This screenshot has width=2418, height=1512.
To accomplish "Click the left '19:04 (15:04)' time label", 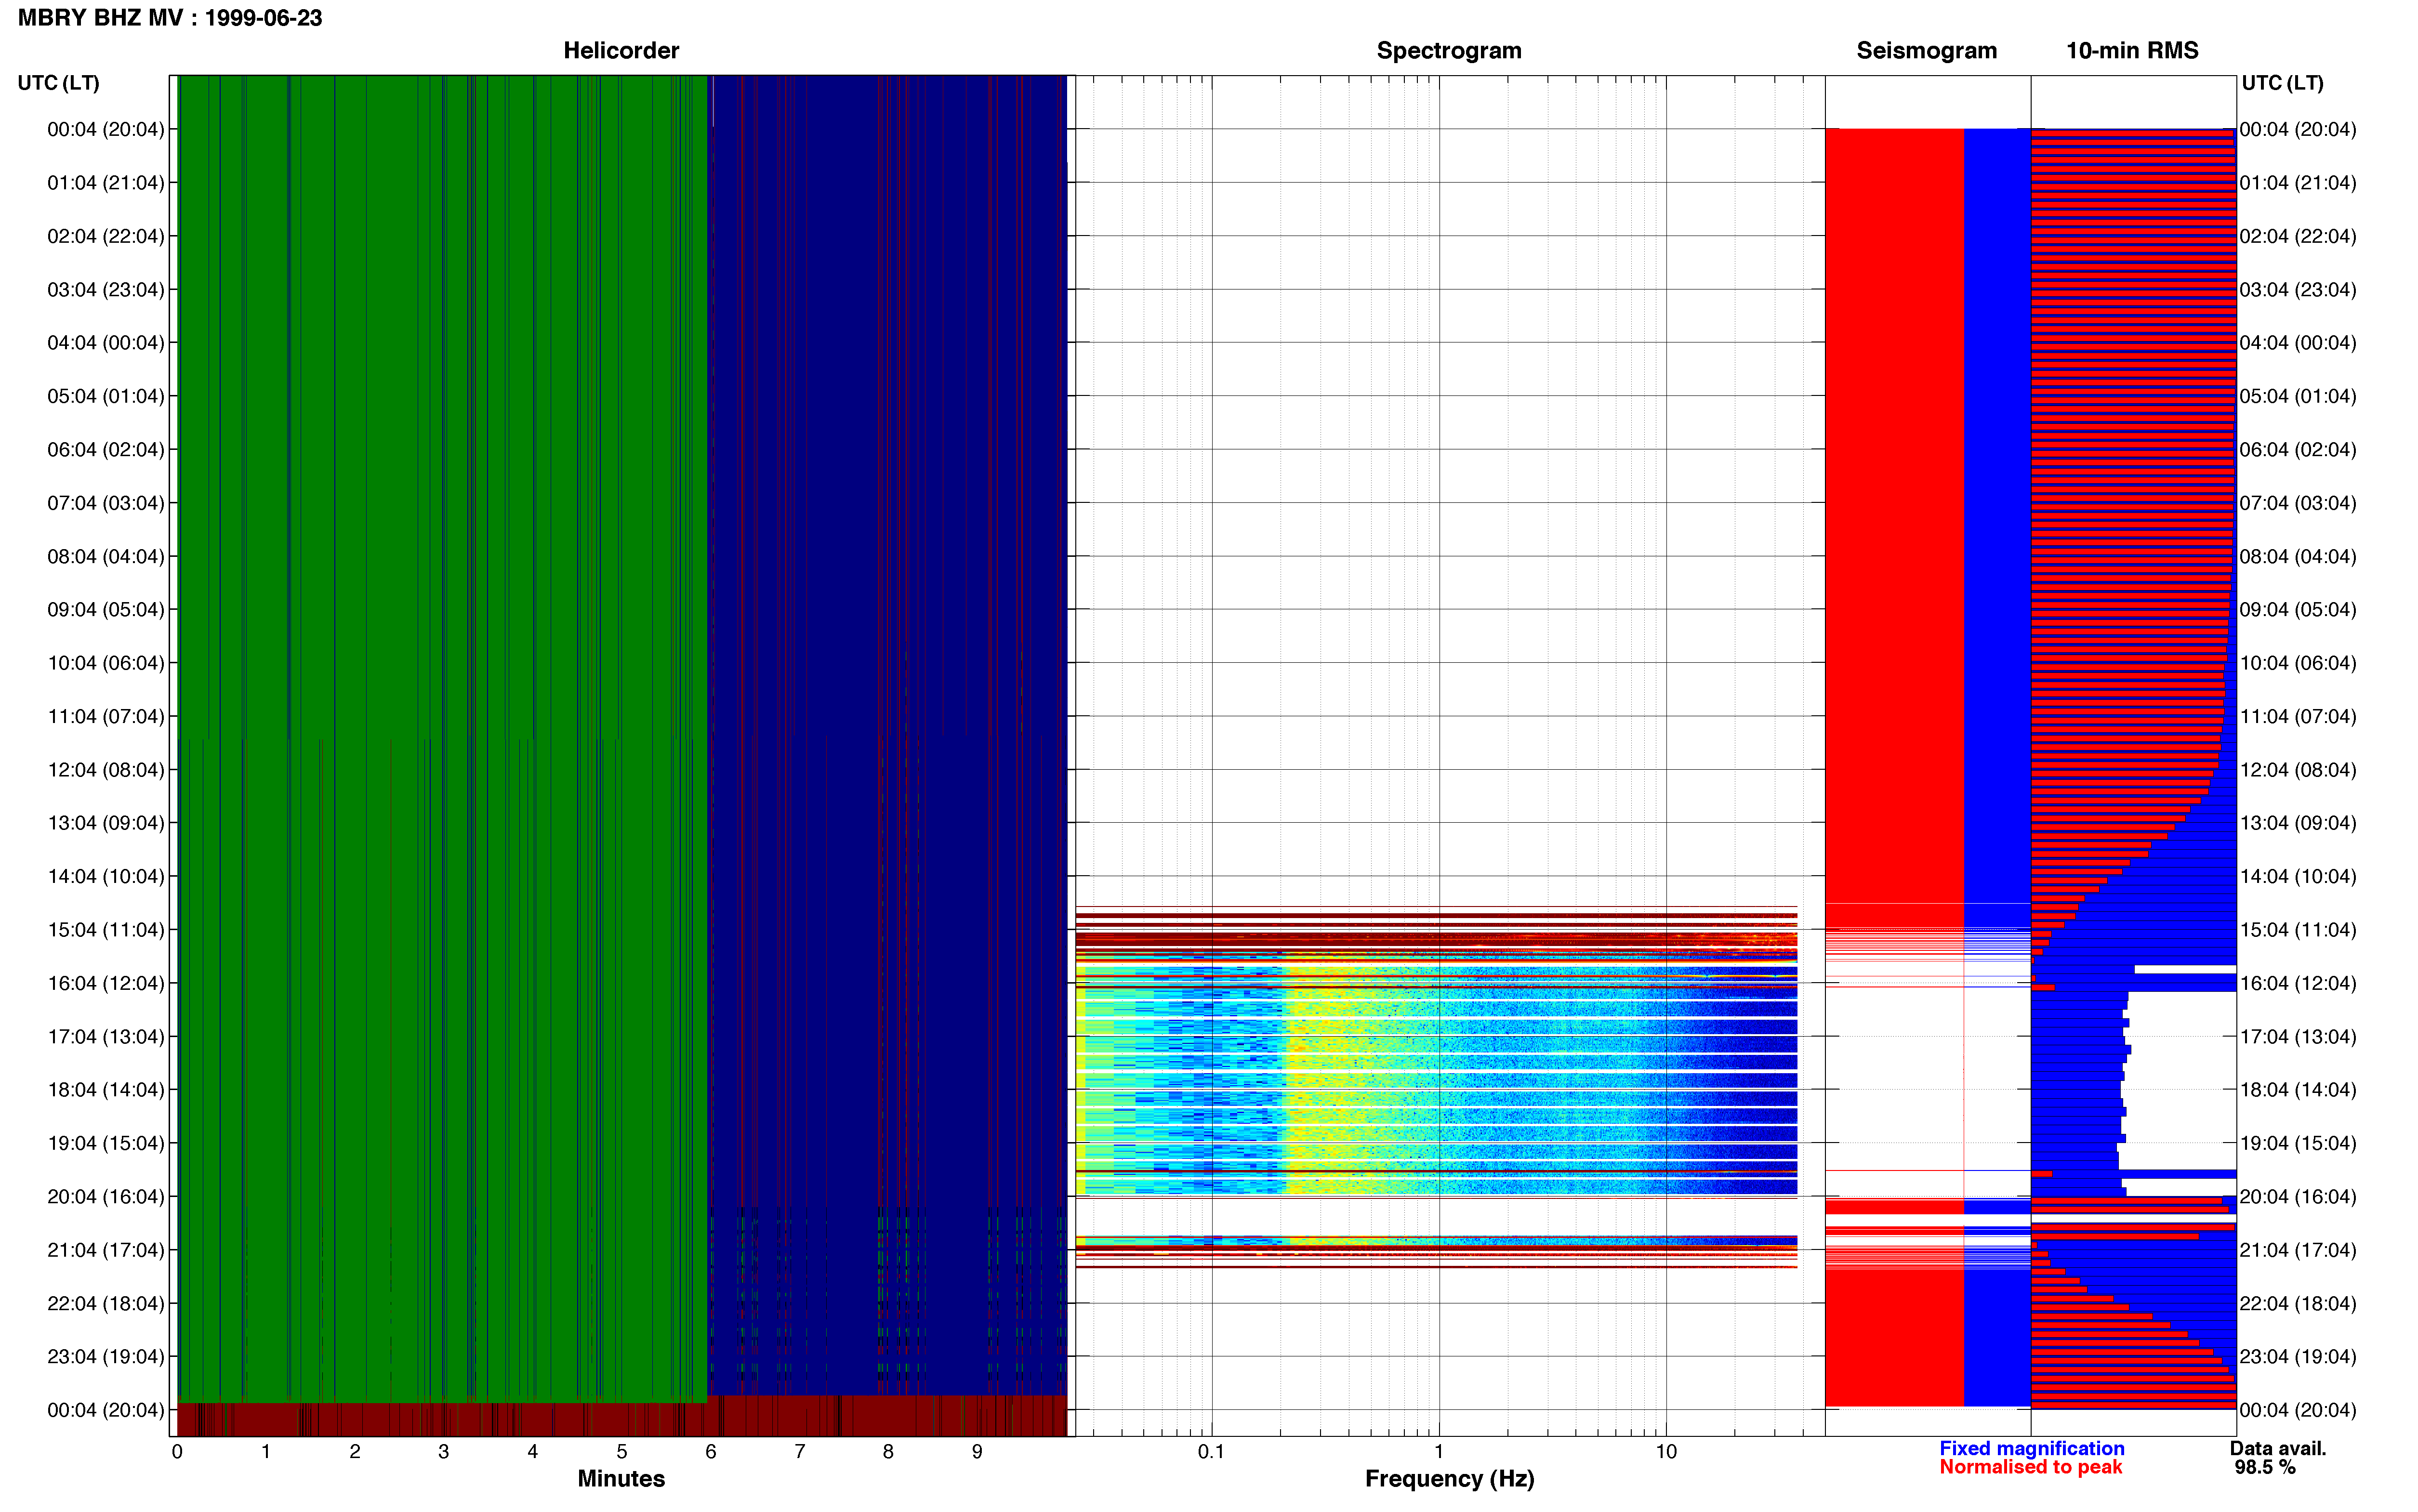I will click(106, 1143).
